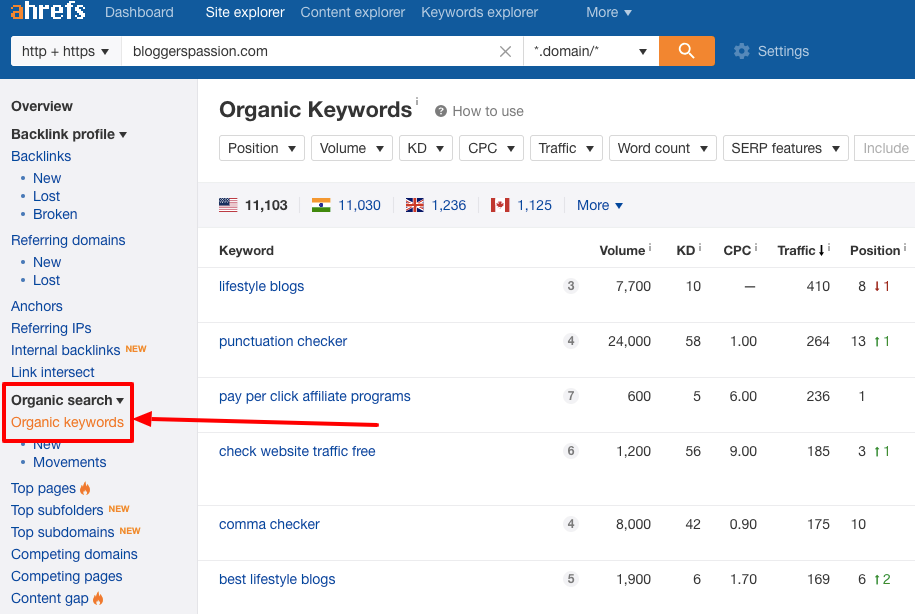The height and width of the screenshot is (614, 915).
Task: Click the orange search magnifier button
Action: pos(687,51)
